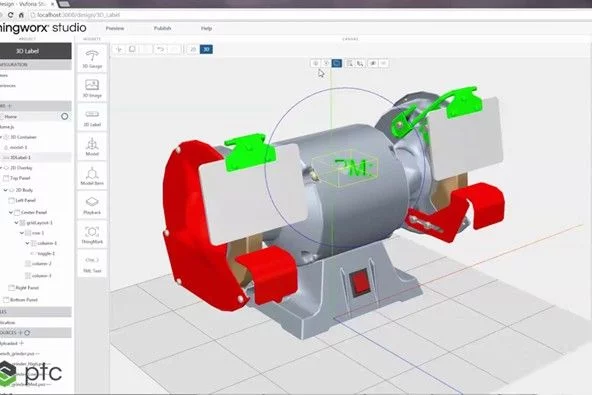Switch canvas to 2D view
Image resolution: width=592 pixels, height=395 pixels.
[x=193, y=49]
